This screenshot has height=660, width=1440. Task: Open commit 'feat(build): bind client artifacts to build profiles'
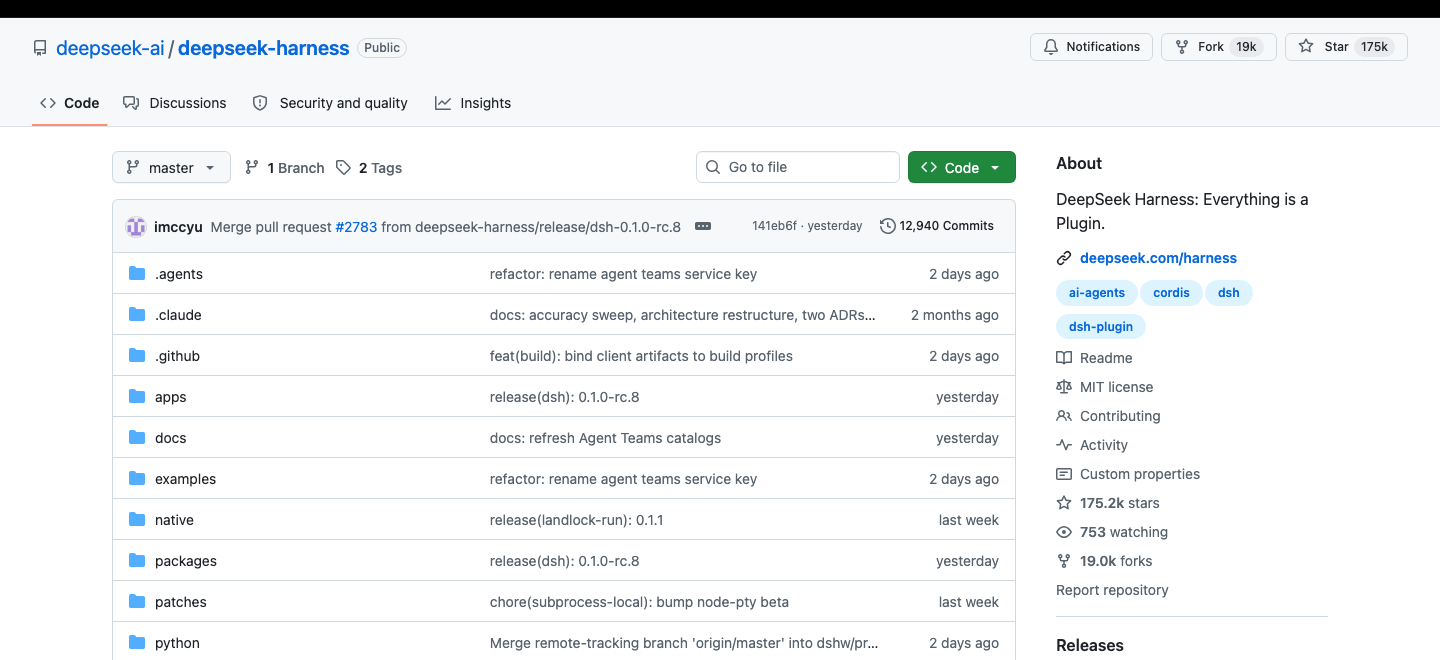coord(641,356)
